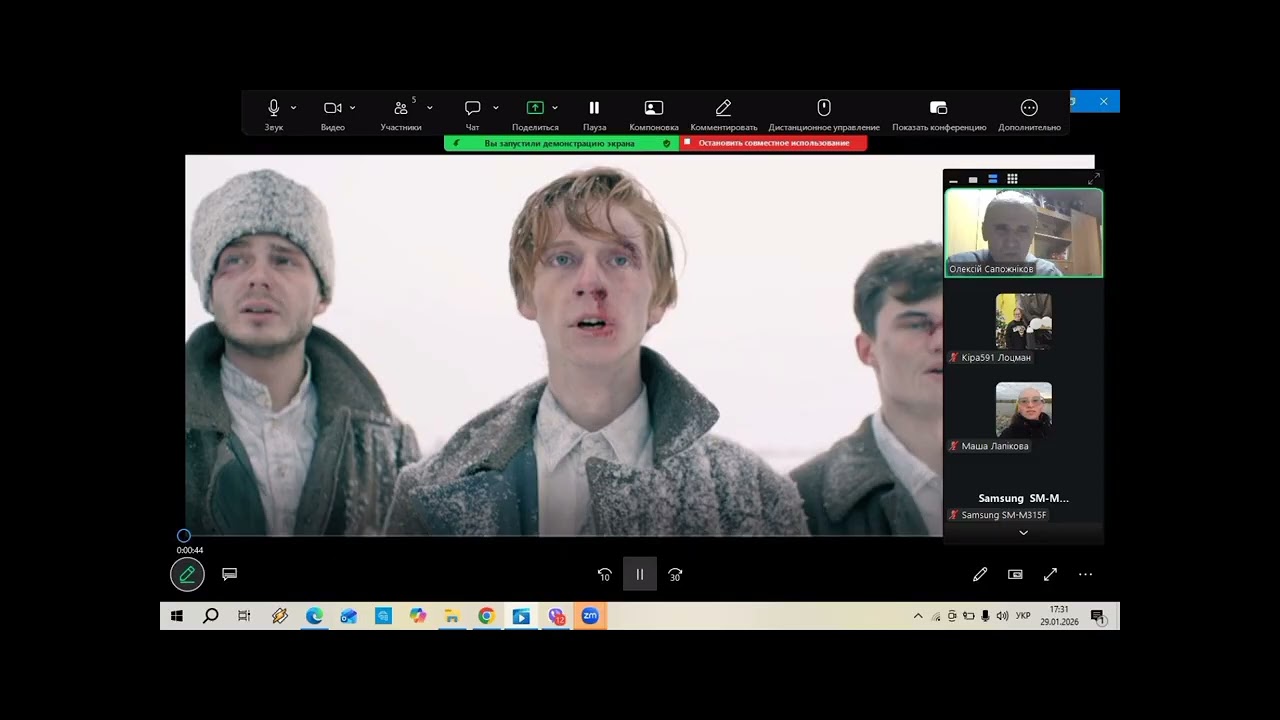Show more participants with down chevron
The width and height of the screenshot is (1280, 720).
(x=1023, y=533)
